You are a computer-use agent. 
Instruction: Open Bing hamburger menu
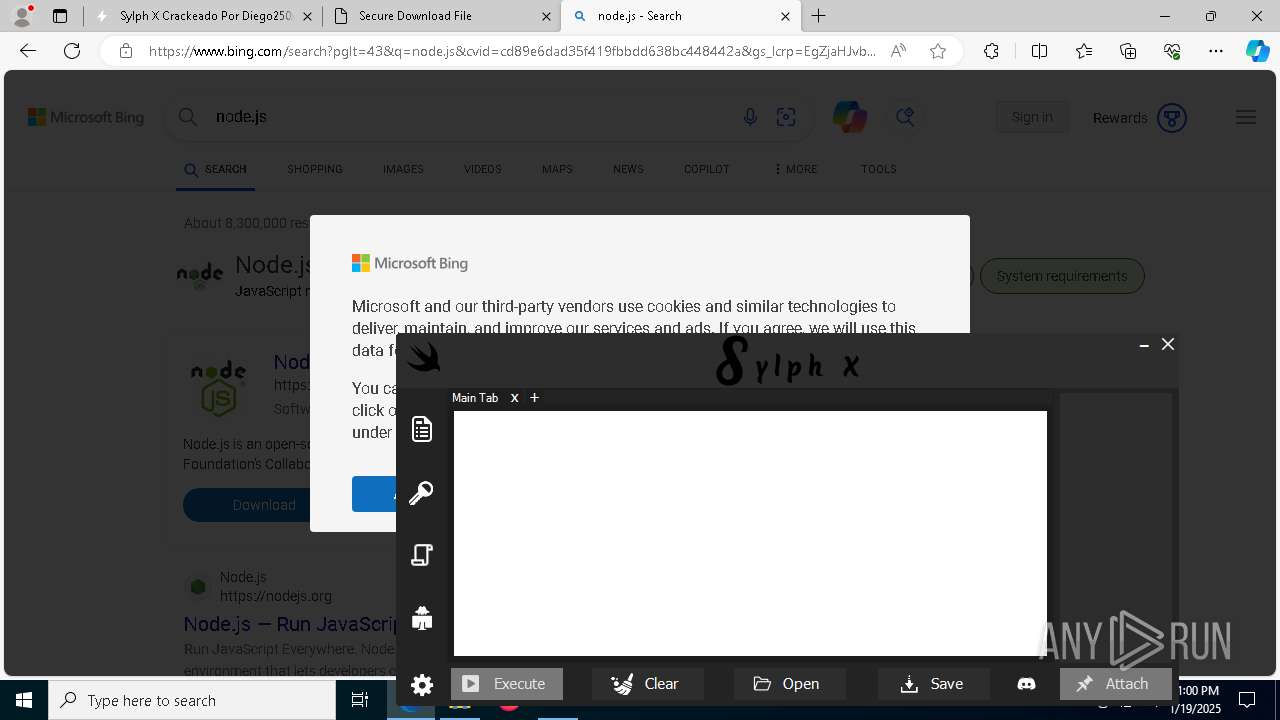[1246, 117]
